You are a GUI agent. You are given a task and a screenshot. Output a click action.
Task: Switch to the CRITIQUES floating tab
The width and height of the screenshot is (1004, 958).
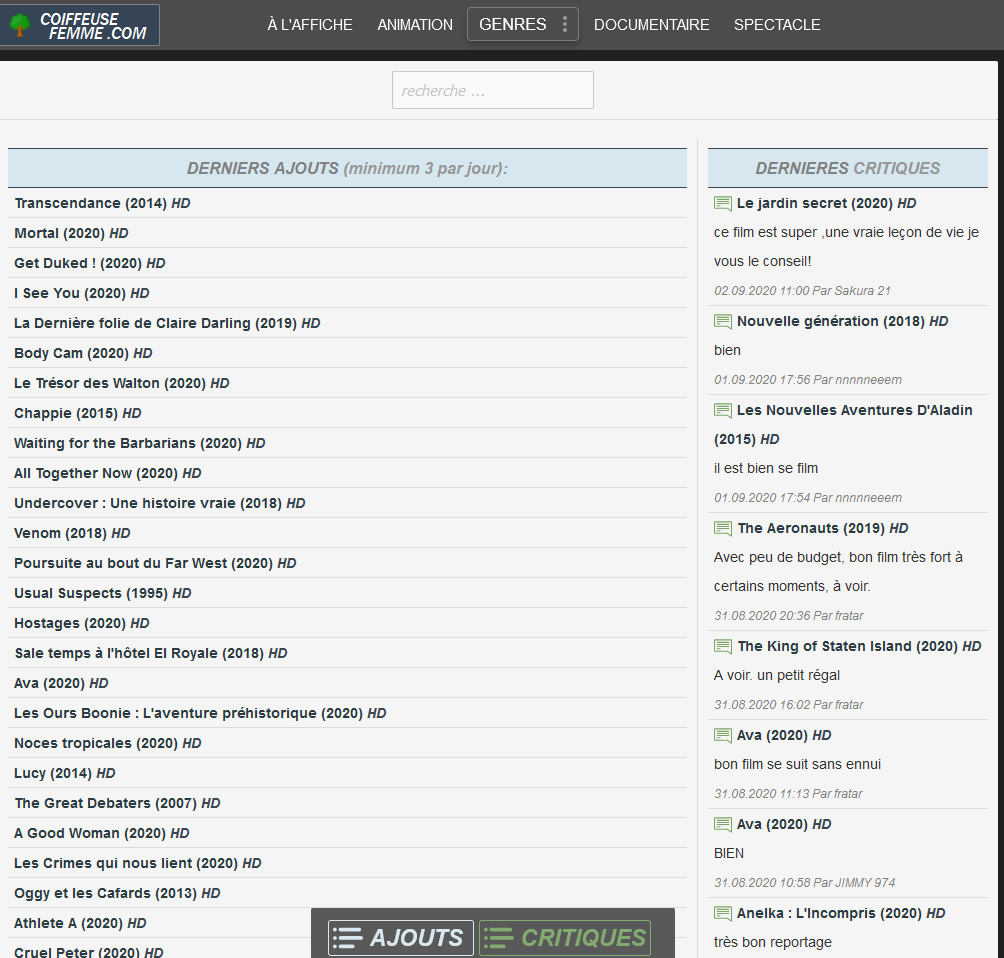tap(565, 938)
